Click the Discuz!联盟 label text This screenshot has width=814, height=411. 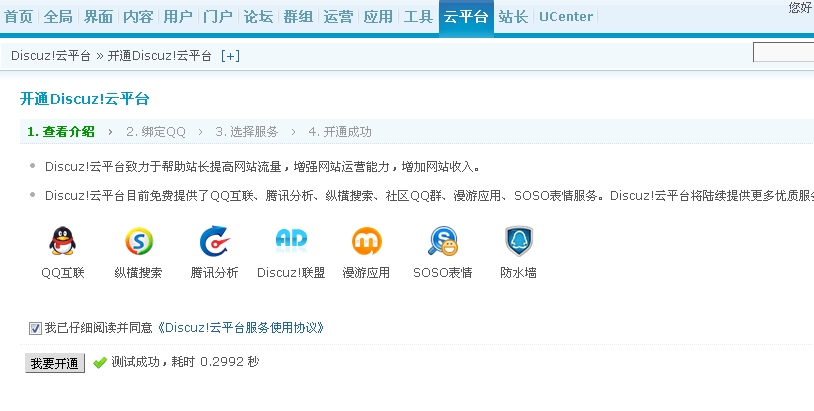coord(291,272)
